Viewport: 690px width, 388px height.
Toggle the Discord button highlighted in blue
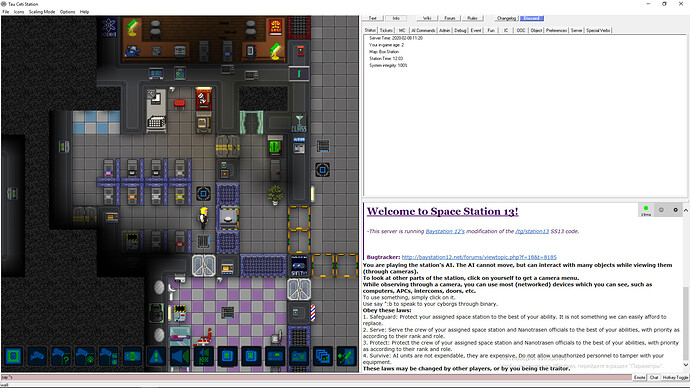(x=532, y=18)
